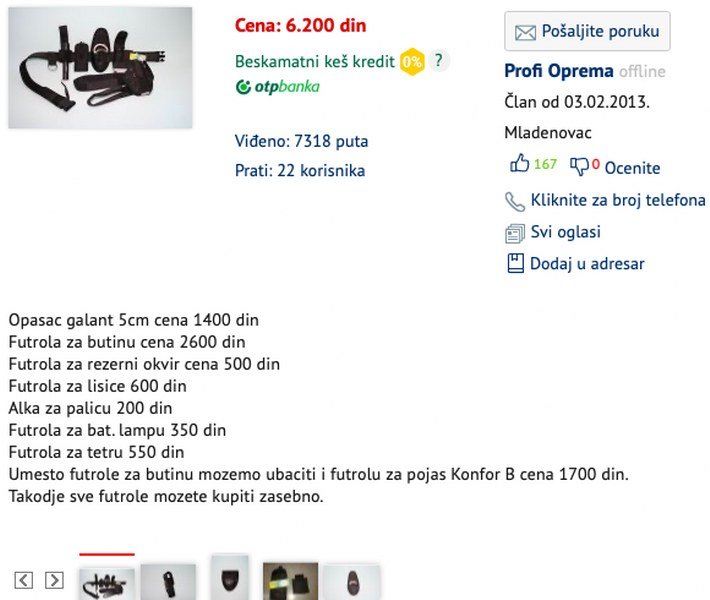
Task: Select the first gallery thumbnail of belt set
Action: pos(107,584)
